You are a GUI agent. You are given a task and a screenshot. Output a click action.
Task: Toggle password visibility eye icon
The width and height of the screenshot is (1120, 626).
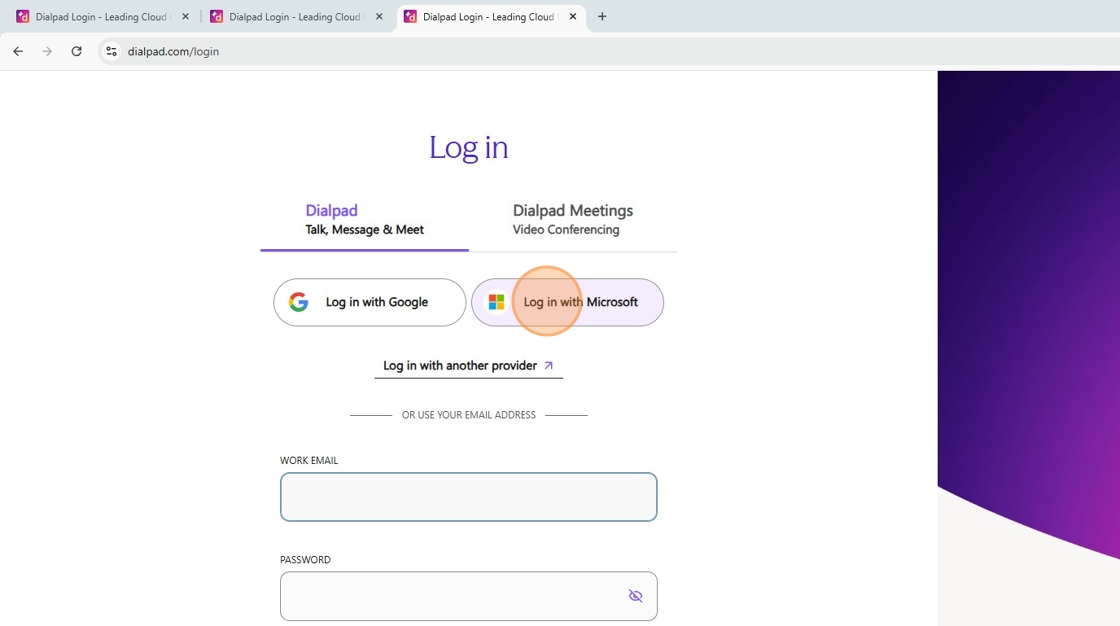635,596
